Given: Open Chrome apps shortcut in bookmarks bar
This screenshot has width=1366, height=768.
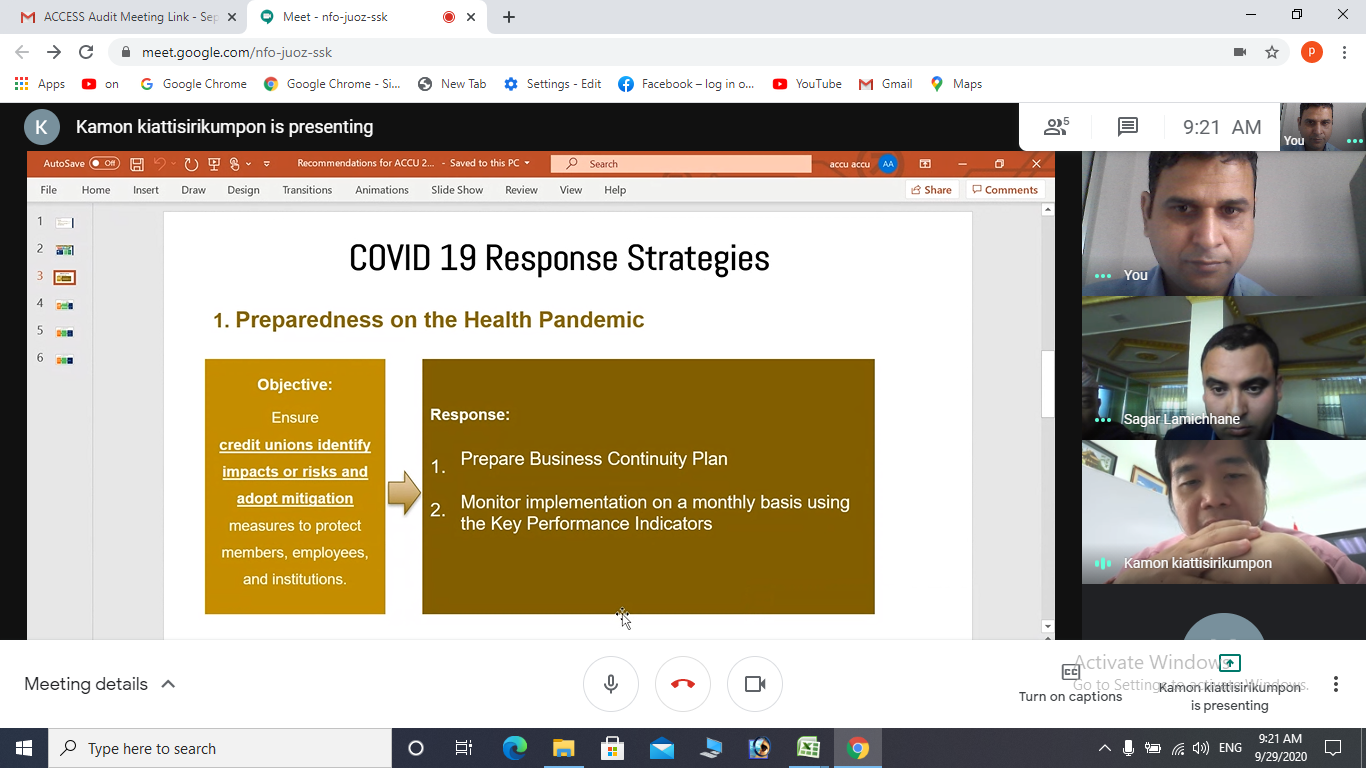Looking at the screenshot, I should [x=40, y=84].
